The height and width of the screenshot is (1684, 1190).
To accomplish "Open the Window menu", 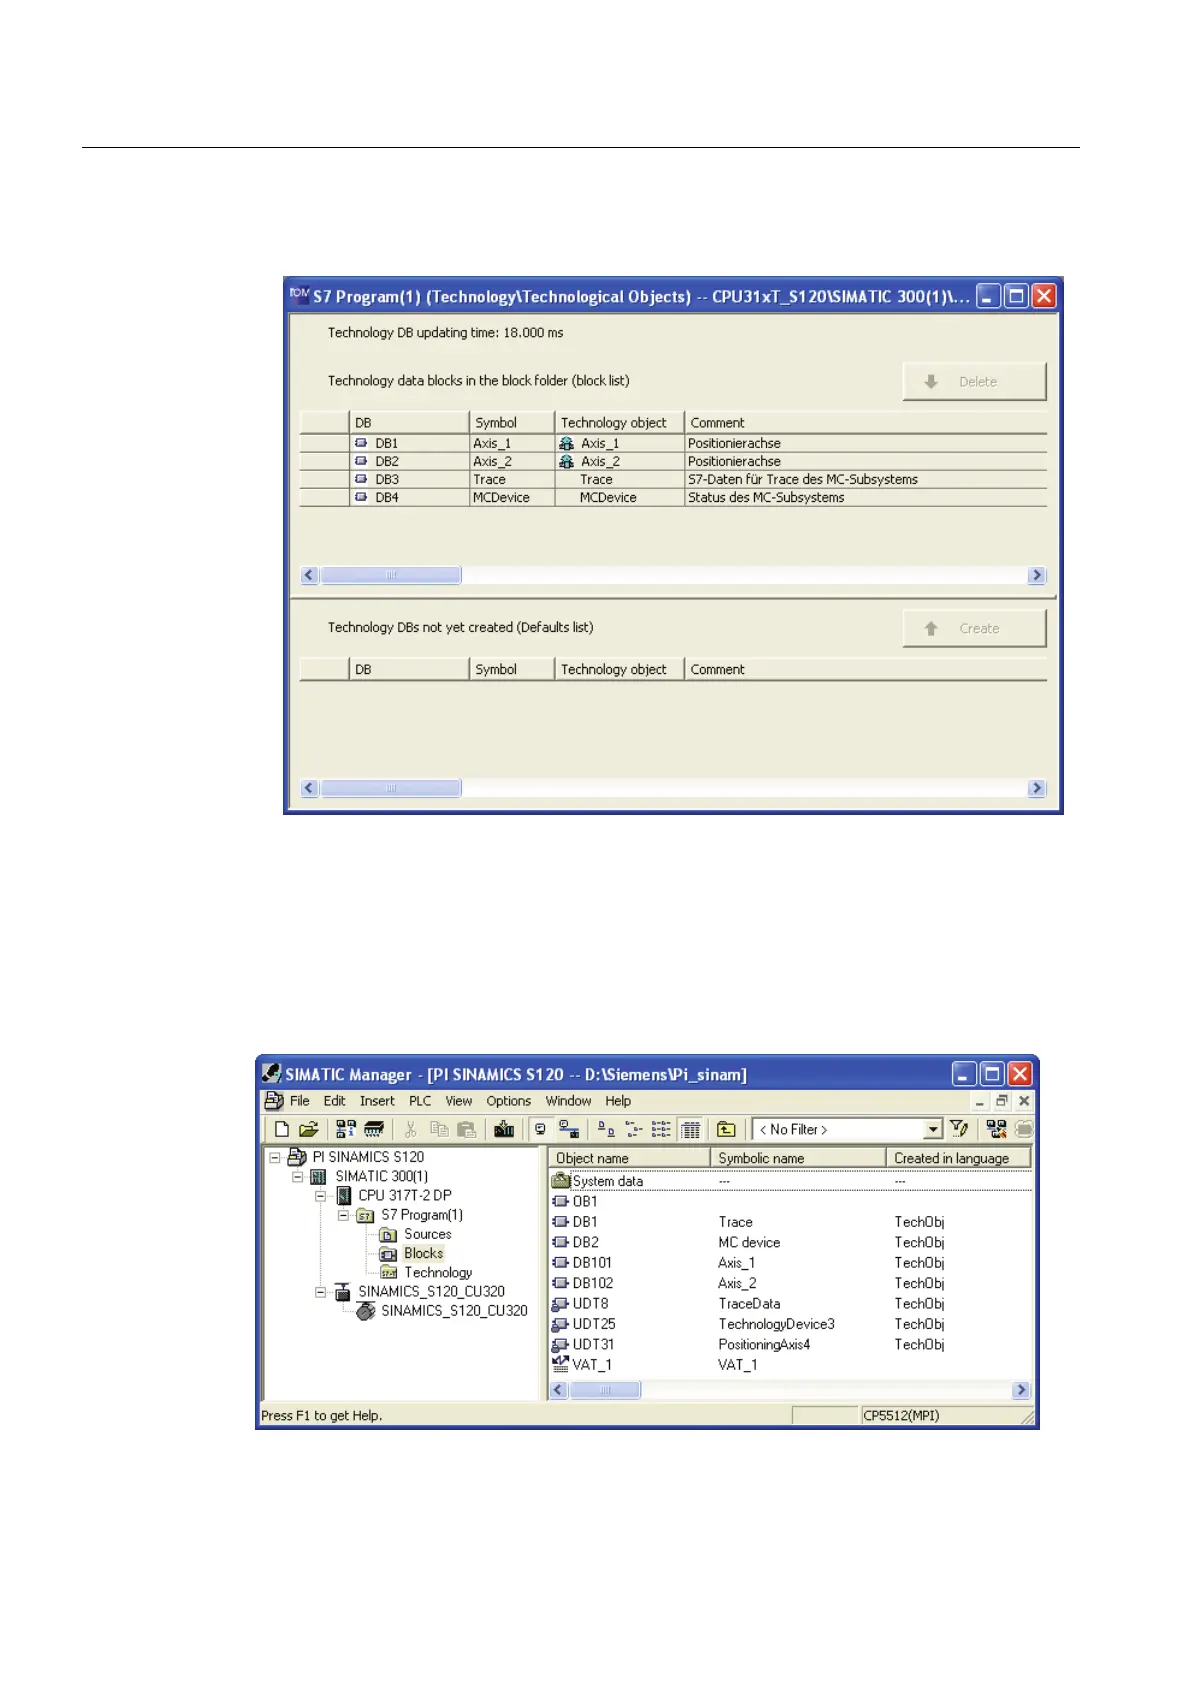I will click(x=569, y=1101).
